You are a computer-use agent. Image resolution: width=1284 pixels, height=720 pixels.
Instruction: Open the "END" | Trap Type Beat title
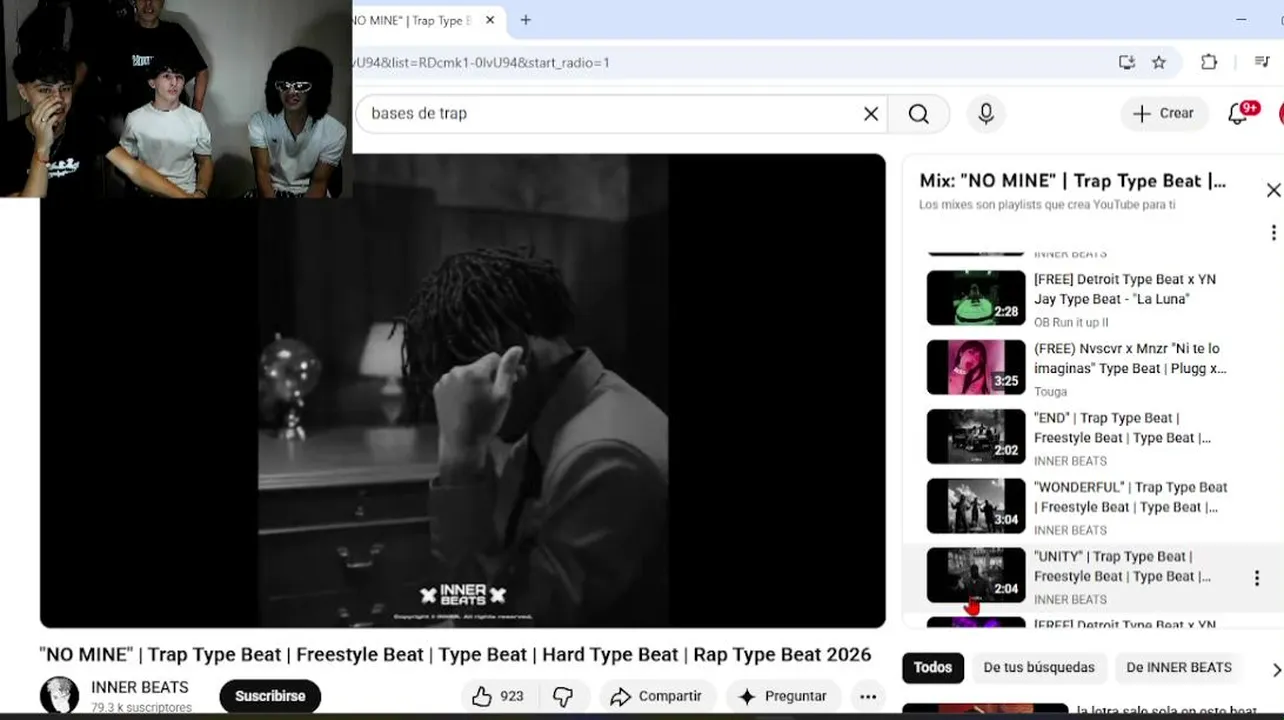pyautogui.click(x=1122, y=428)
